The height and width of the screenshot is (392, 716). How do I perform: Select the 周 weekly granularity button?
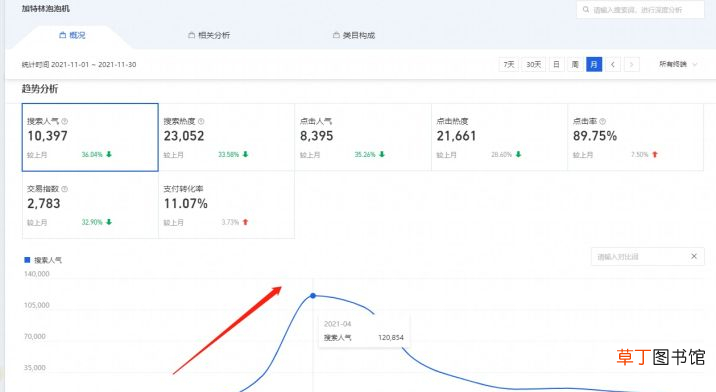[x=575, y=64]
